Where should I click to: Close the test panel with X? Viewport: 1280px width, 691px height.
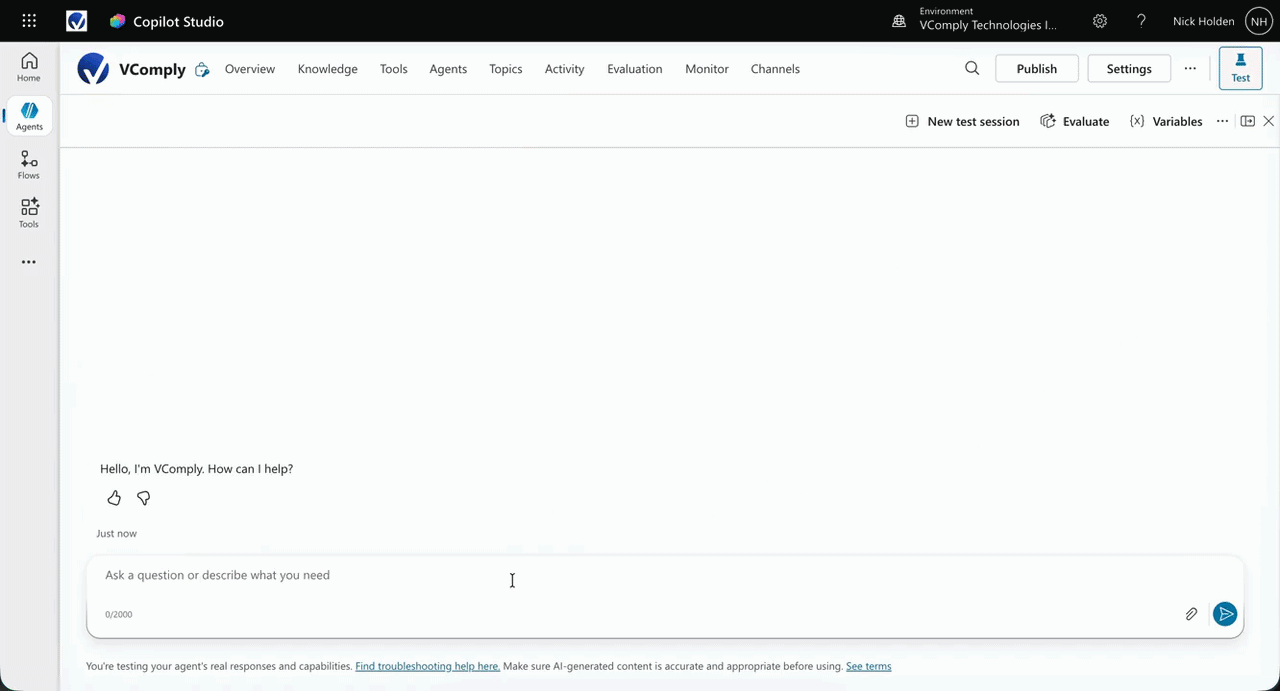(x=1269, y=121)
